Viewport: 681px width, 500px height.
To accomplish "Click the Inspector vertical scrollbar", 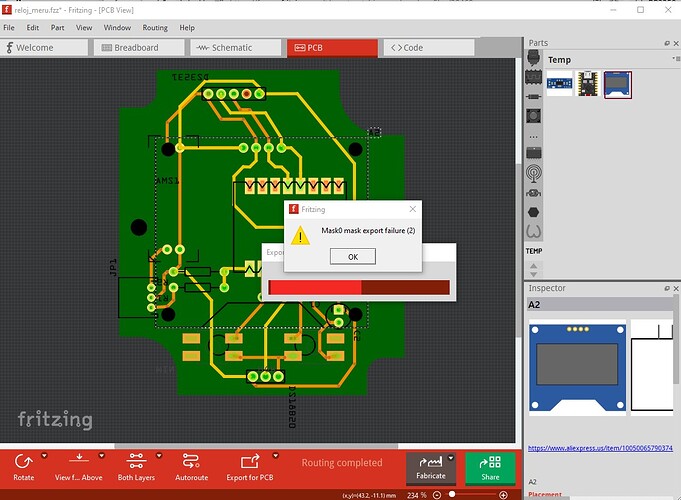I will [x=676, y=339].
